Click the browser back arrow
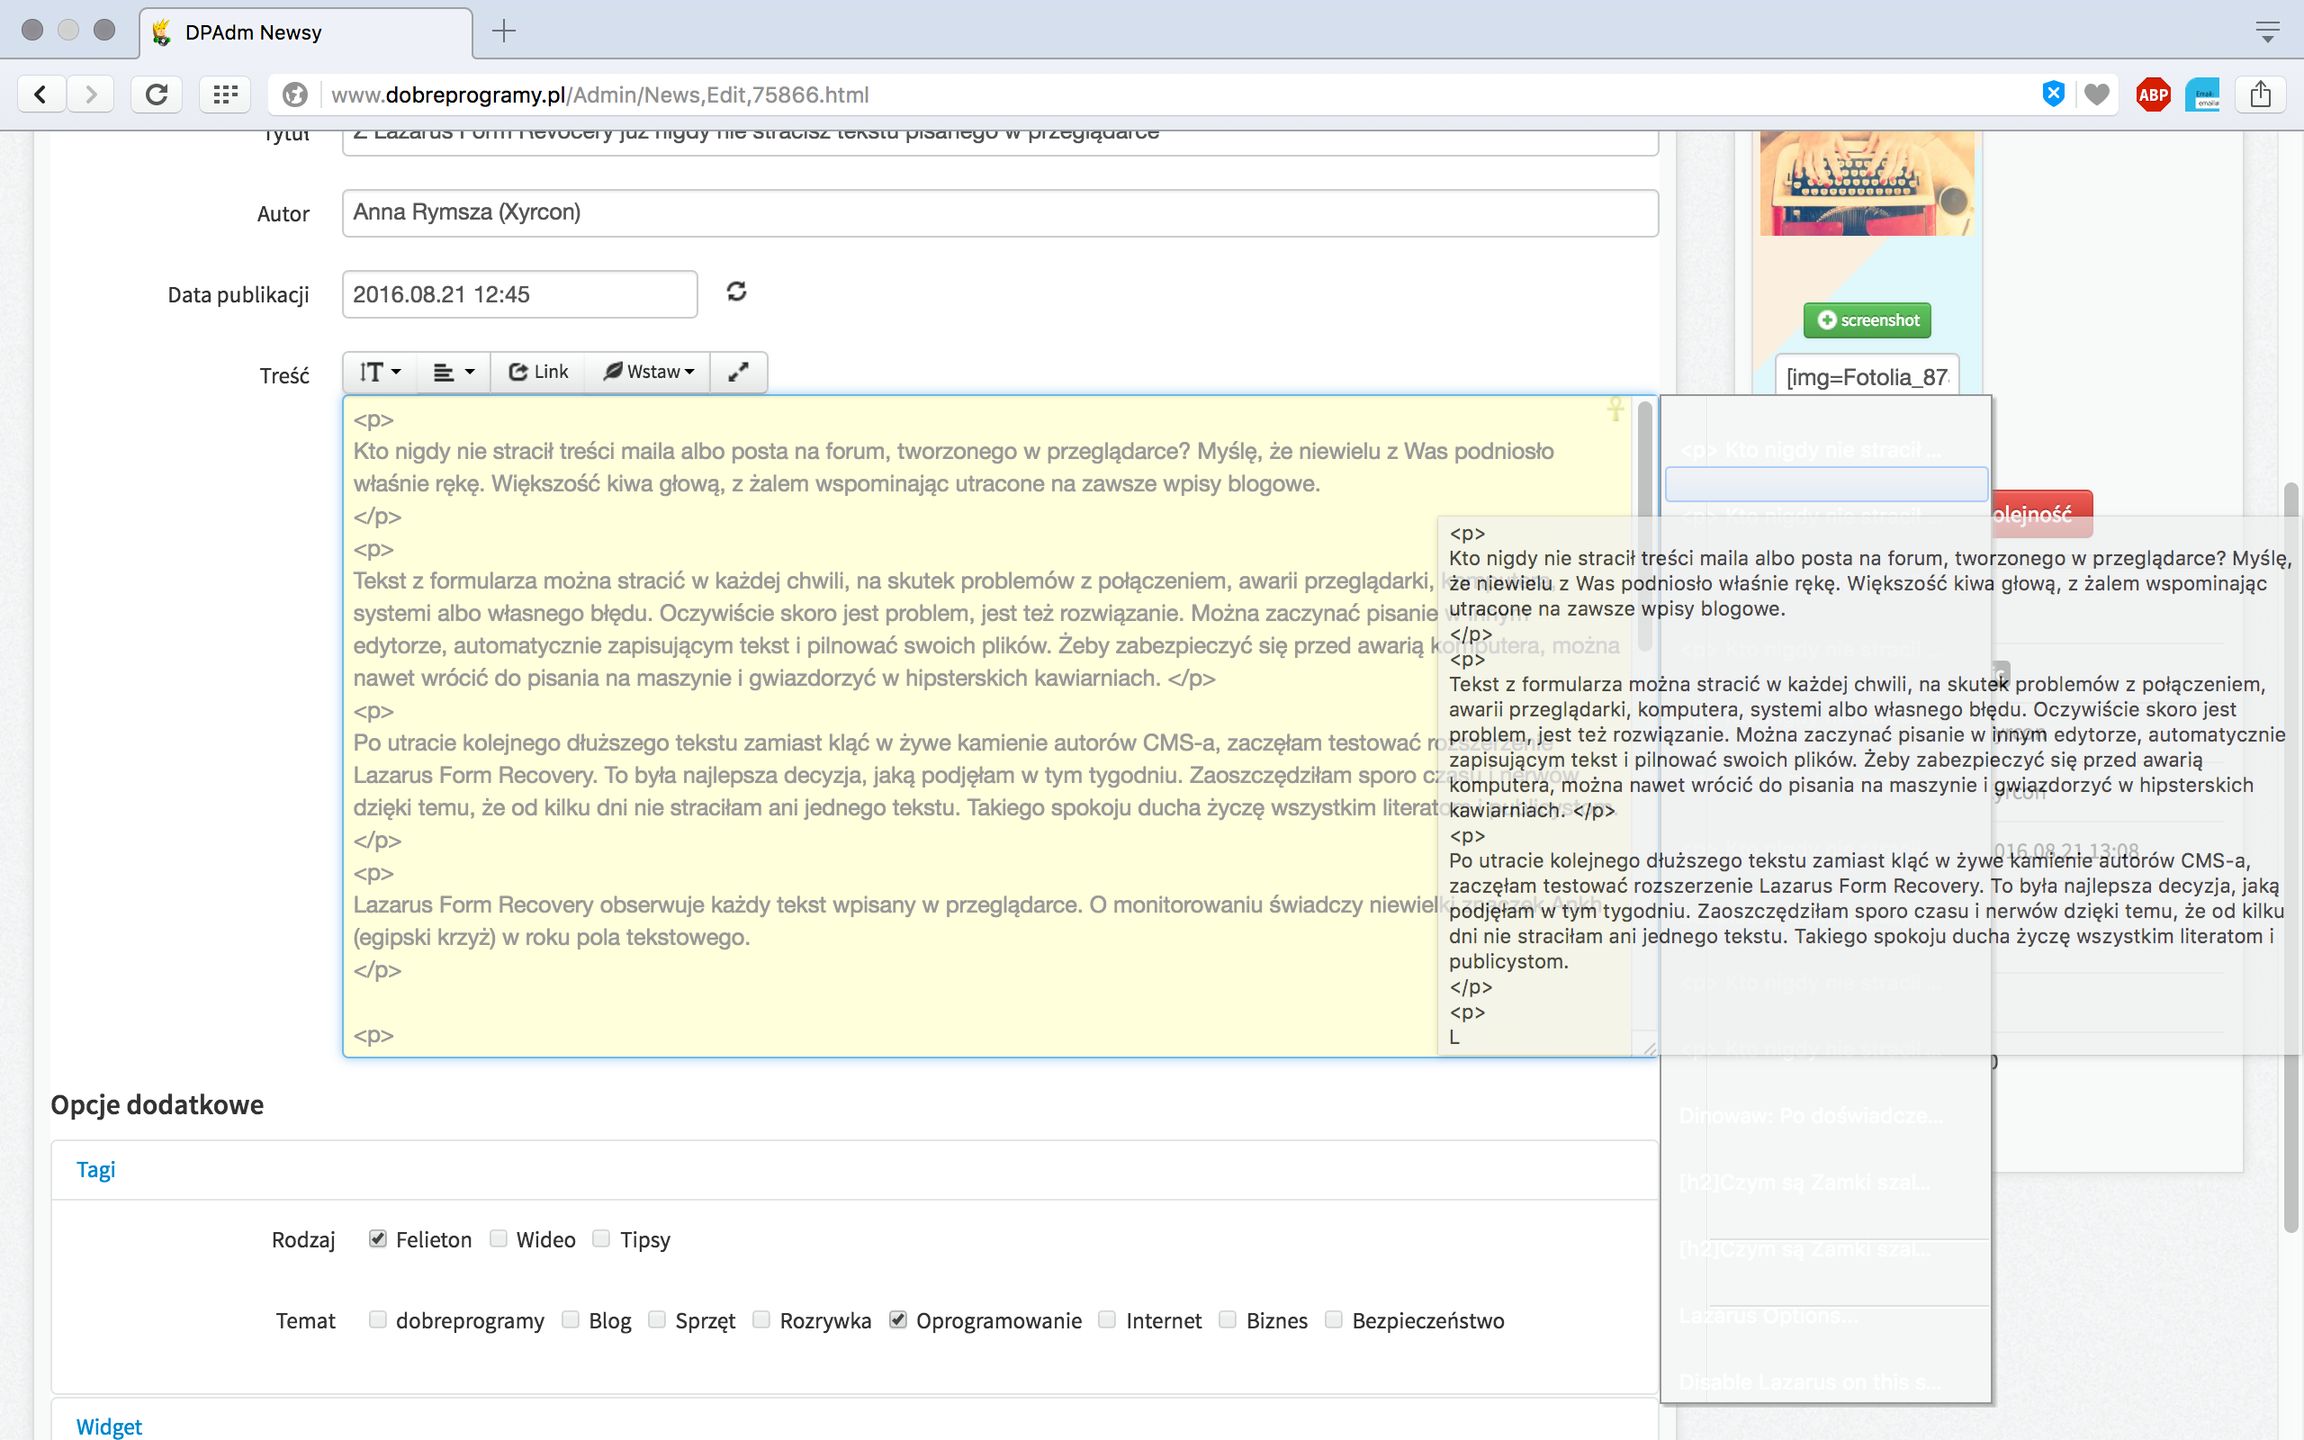 pos(41,95)
